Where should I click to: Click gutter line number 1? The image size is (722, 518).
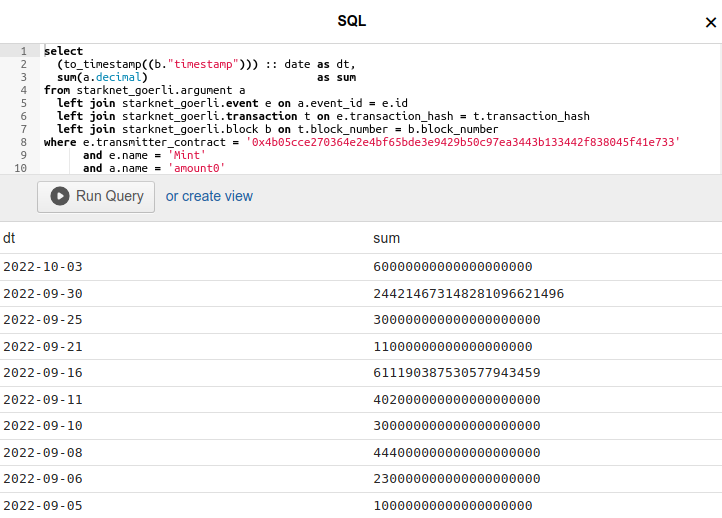point(23,51)
